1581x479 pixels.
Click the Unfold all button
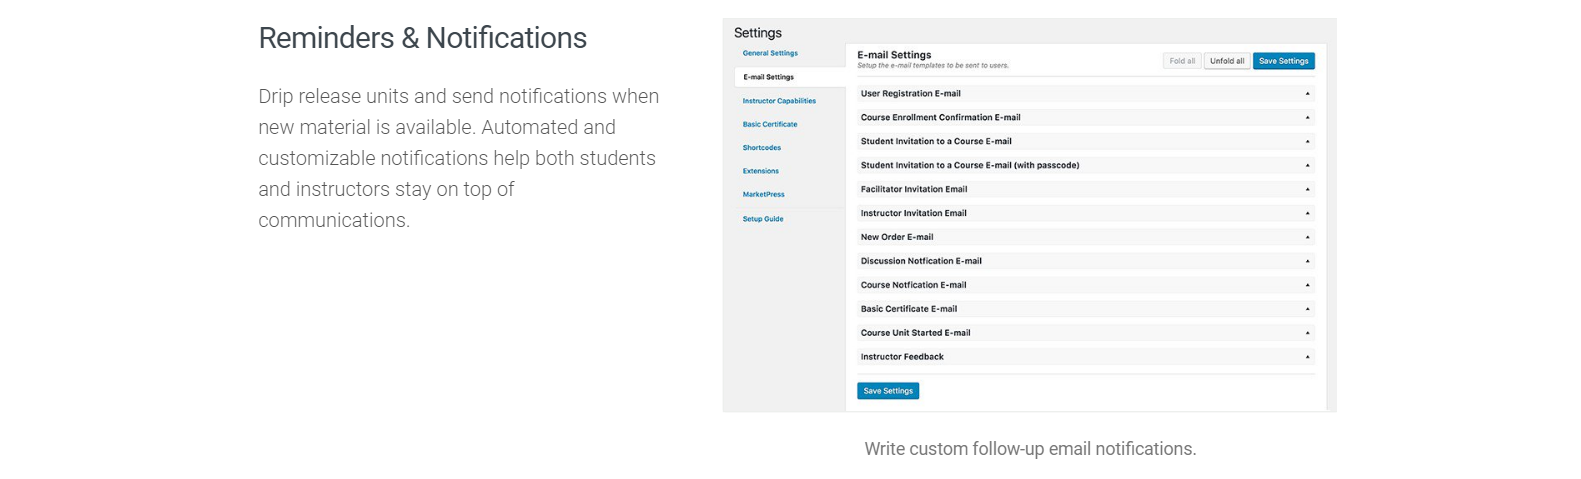[x=1227, y=61]
